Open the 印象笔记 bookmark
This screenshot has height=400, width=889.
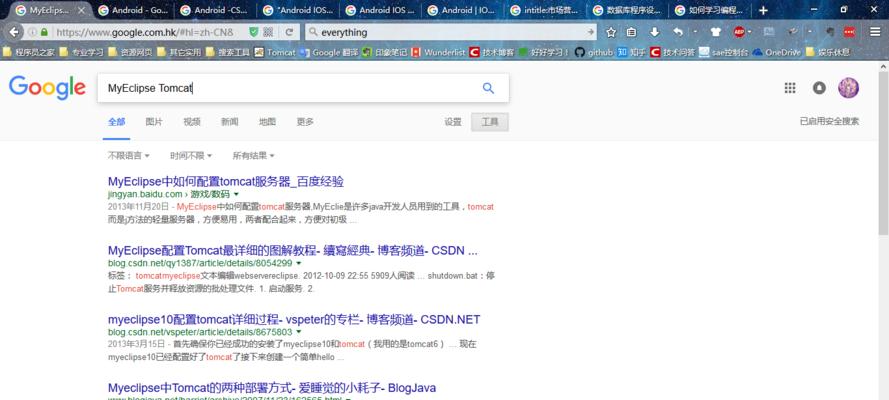coord(385,52)
